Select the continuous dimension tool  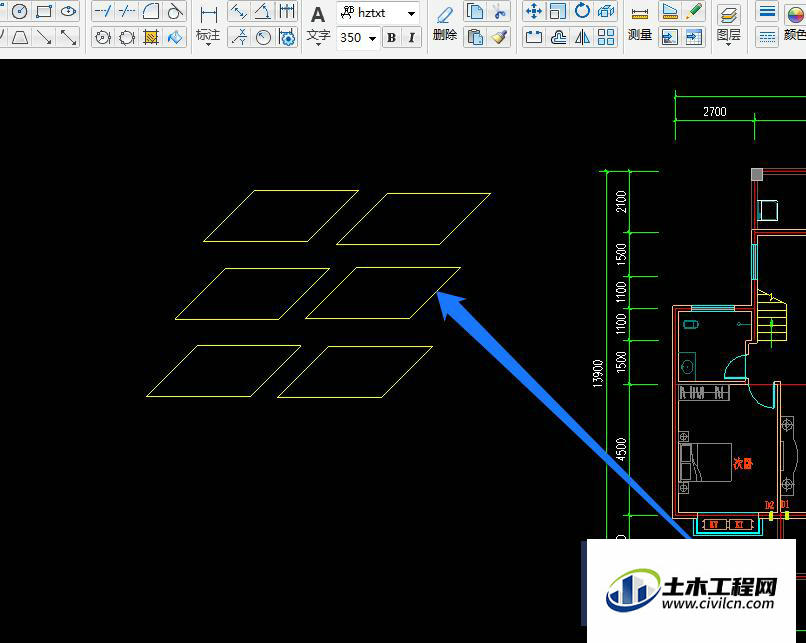287,11
